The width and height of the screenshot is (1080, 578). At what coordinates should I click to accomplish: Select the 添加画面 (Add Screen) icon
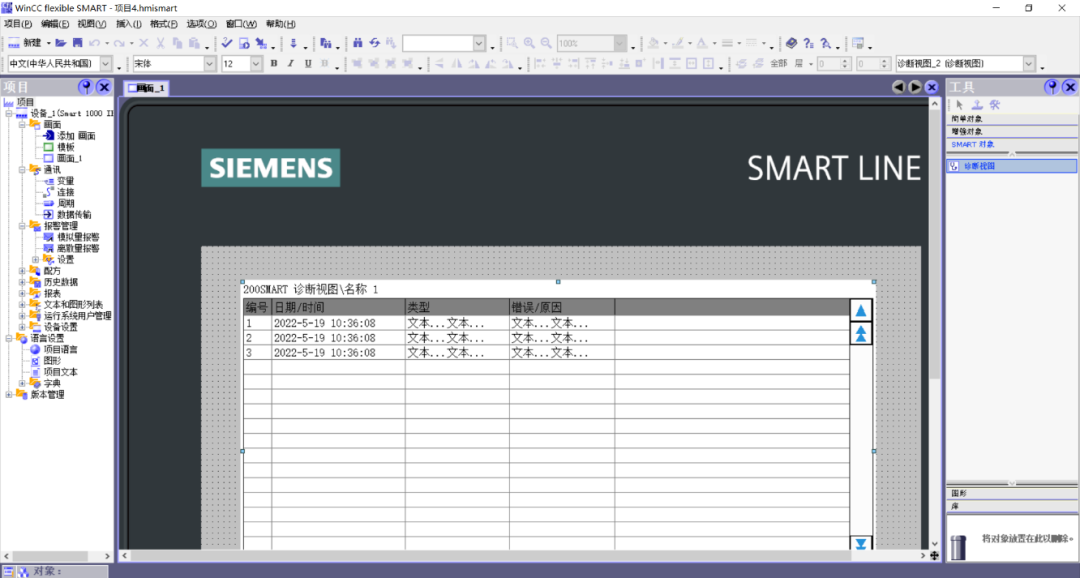coord(49,136)
